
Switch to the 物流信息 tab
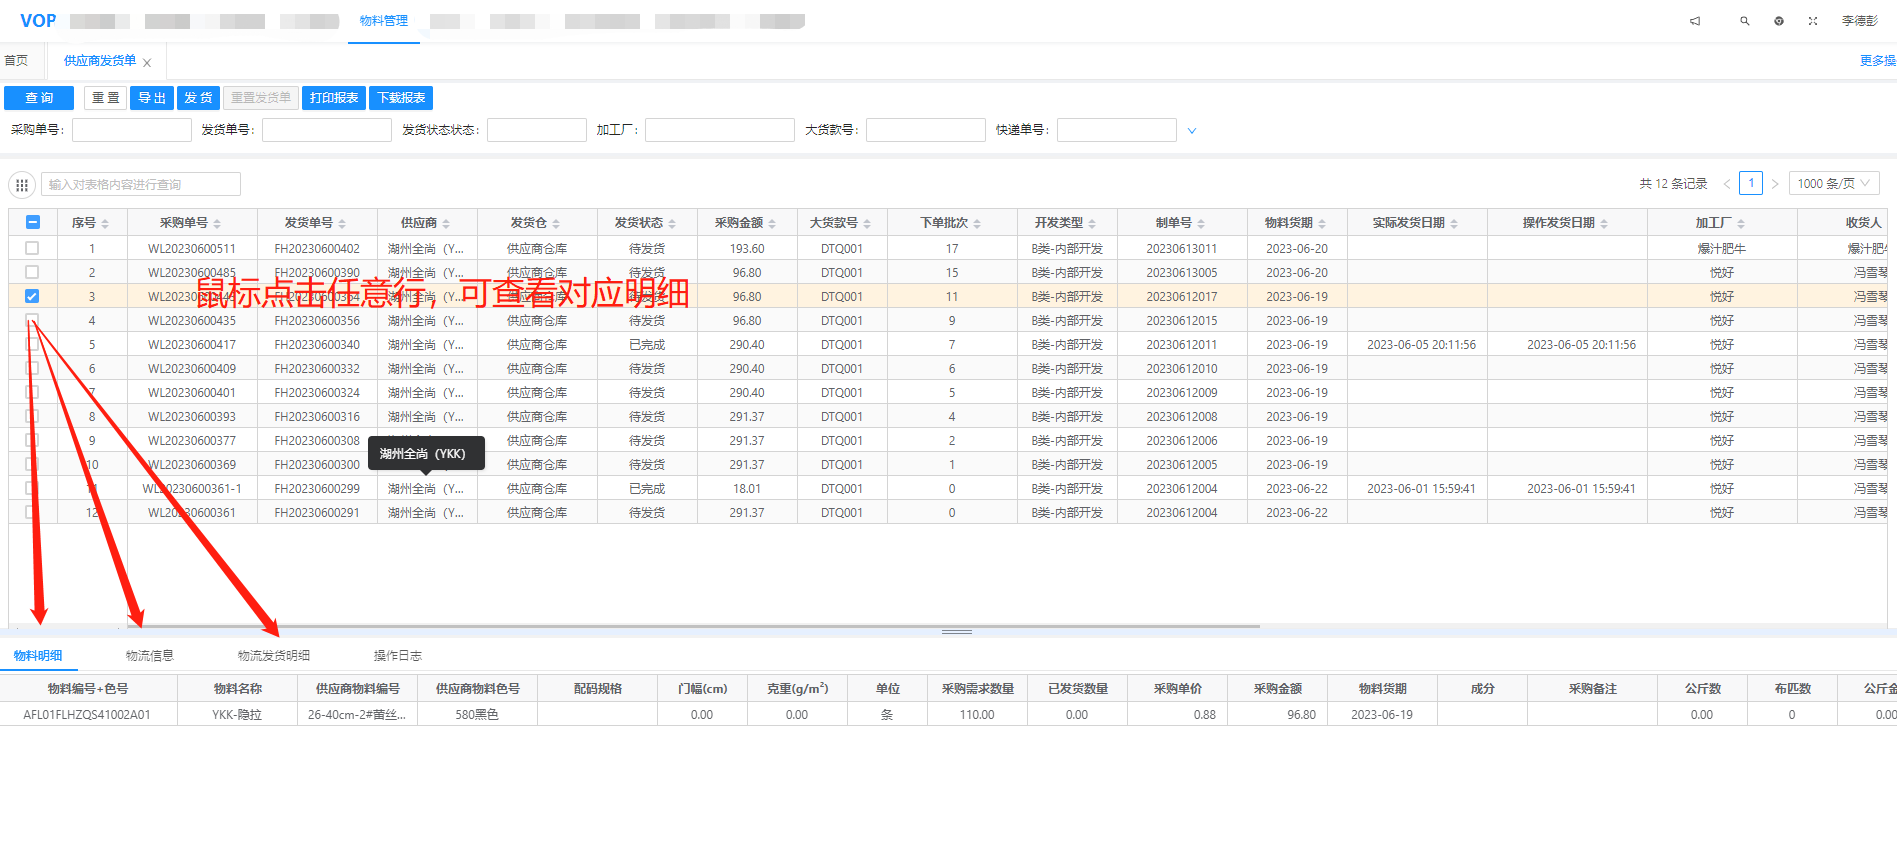[150, 656]
